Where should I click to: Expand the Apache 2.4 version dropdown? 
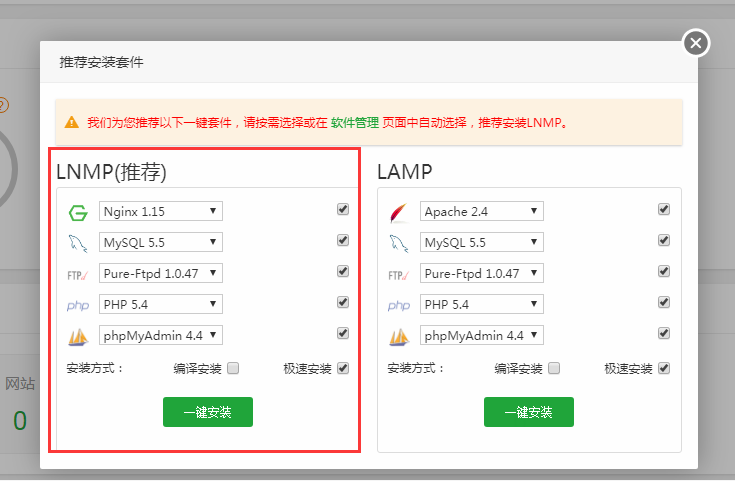point(482,211)
